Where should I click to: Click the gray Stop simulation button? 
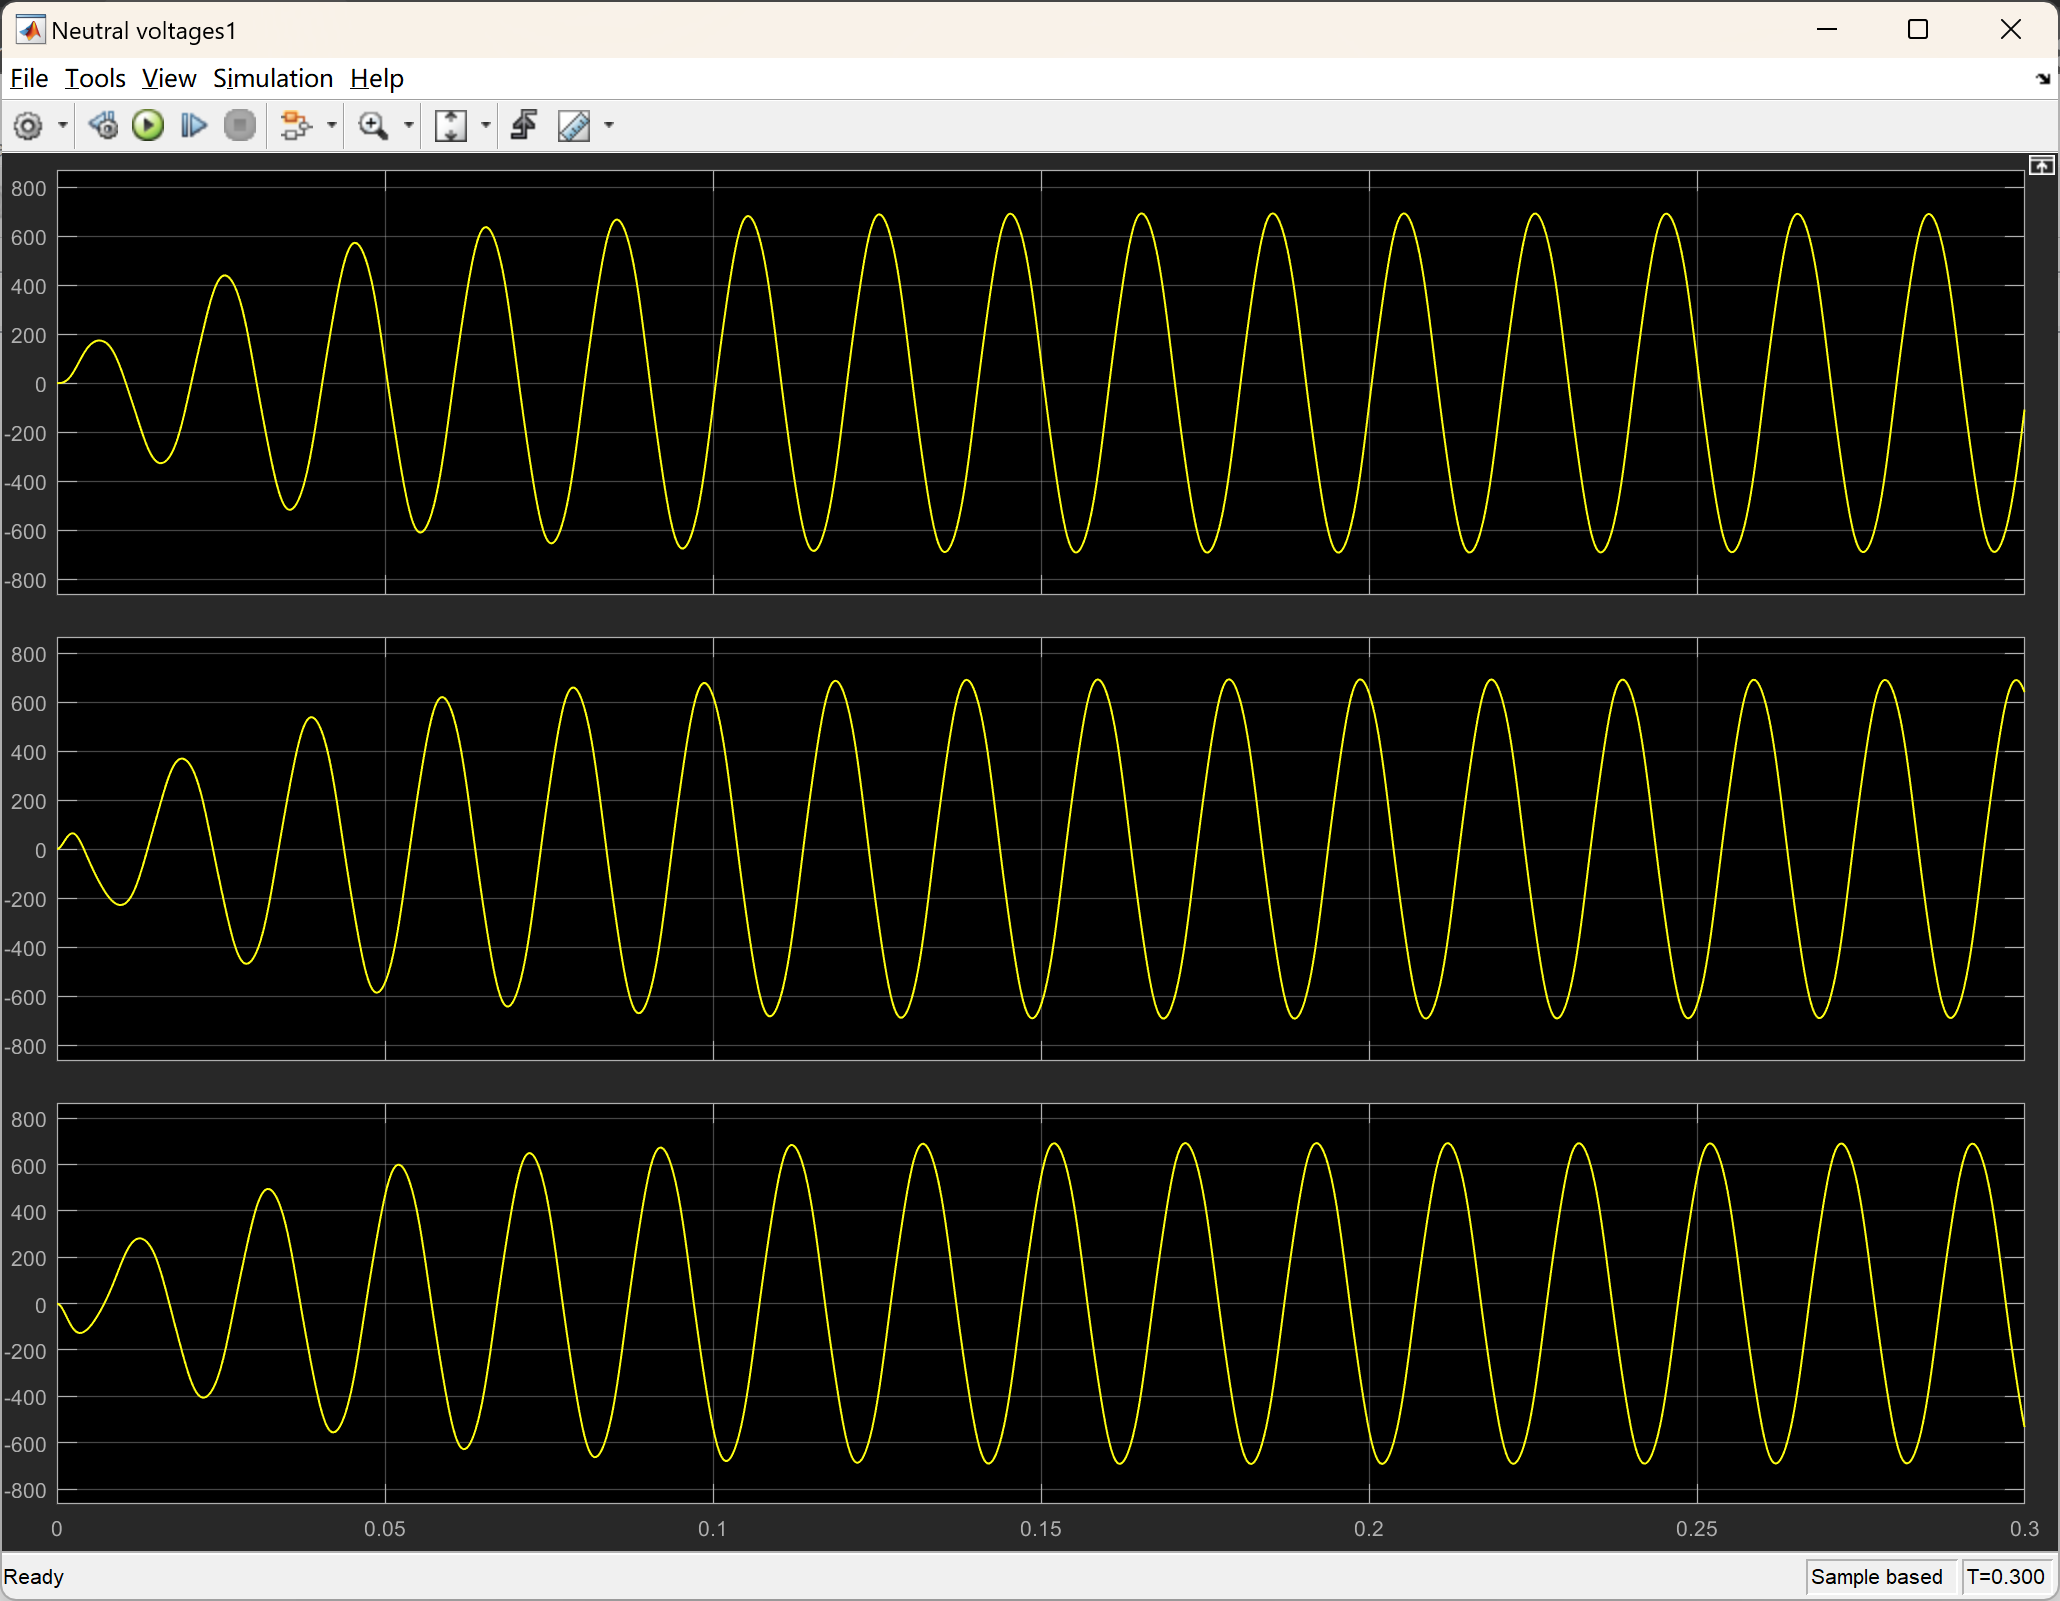point(240,126)
